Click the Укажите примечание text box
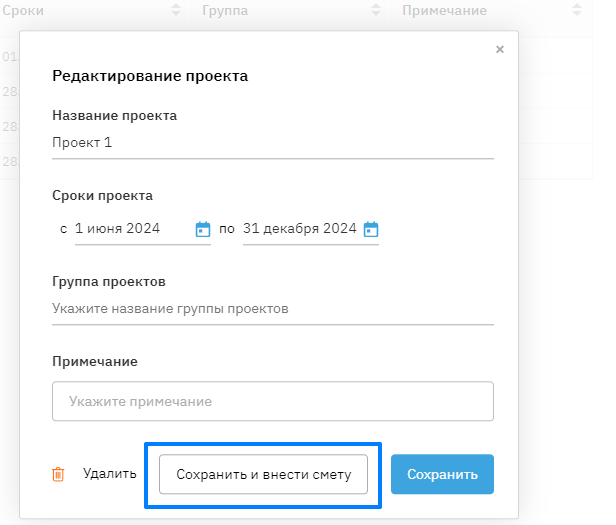This screenshot has height=525, width=616. click(x=272, y=401)
